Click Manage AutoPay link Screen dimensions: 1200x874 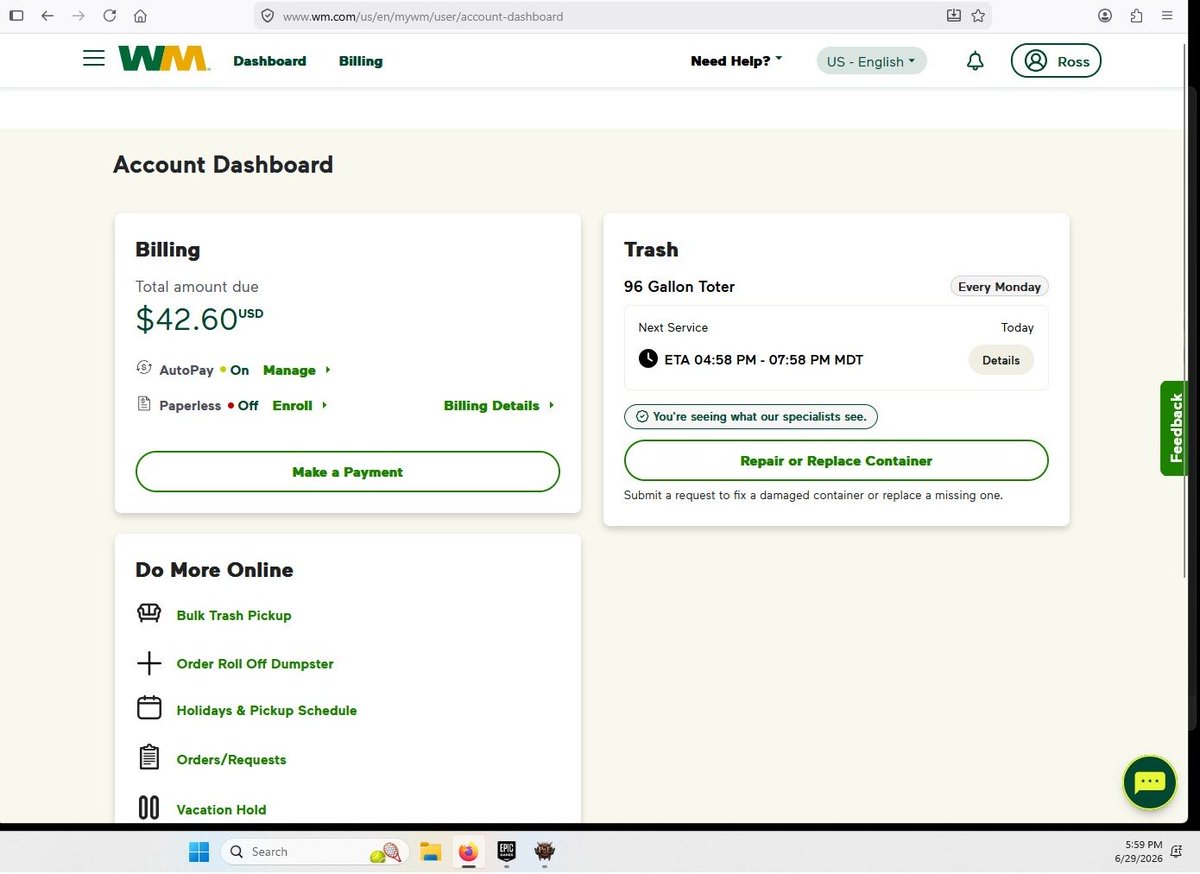pos(296,370)
